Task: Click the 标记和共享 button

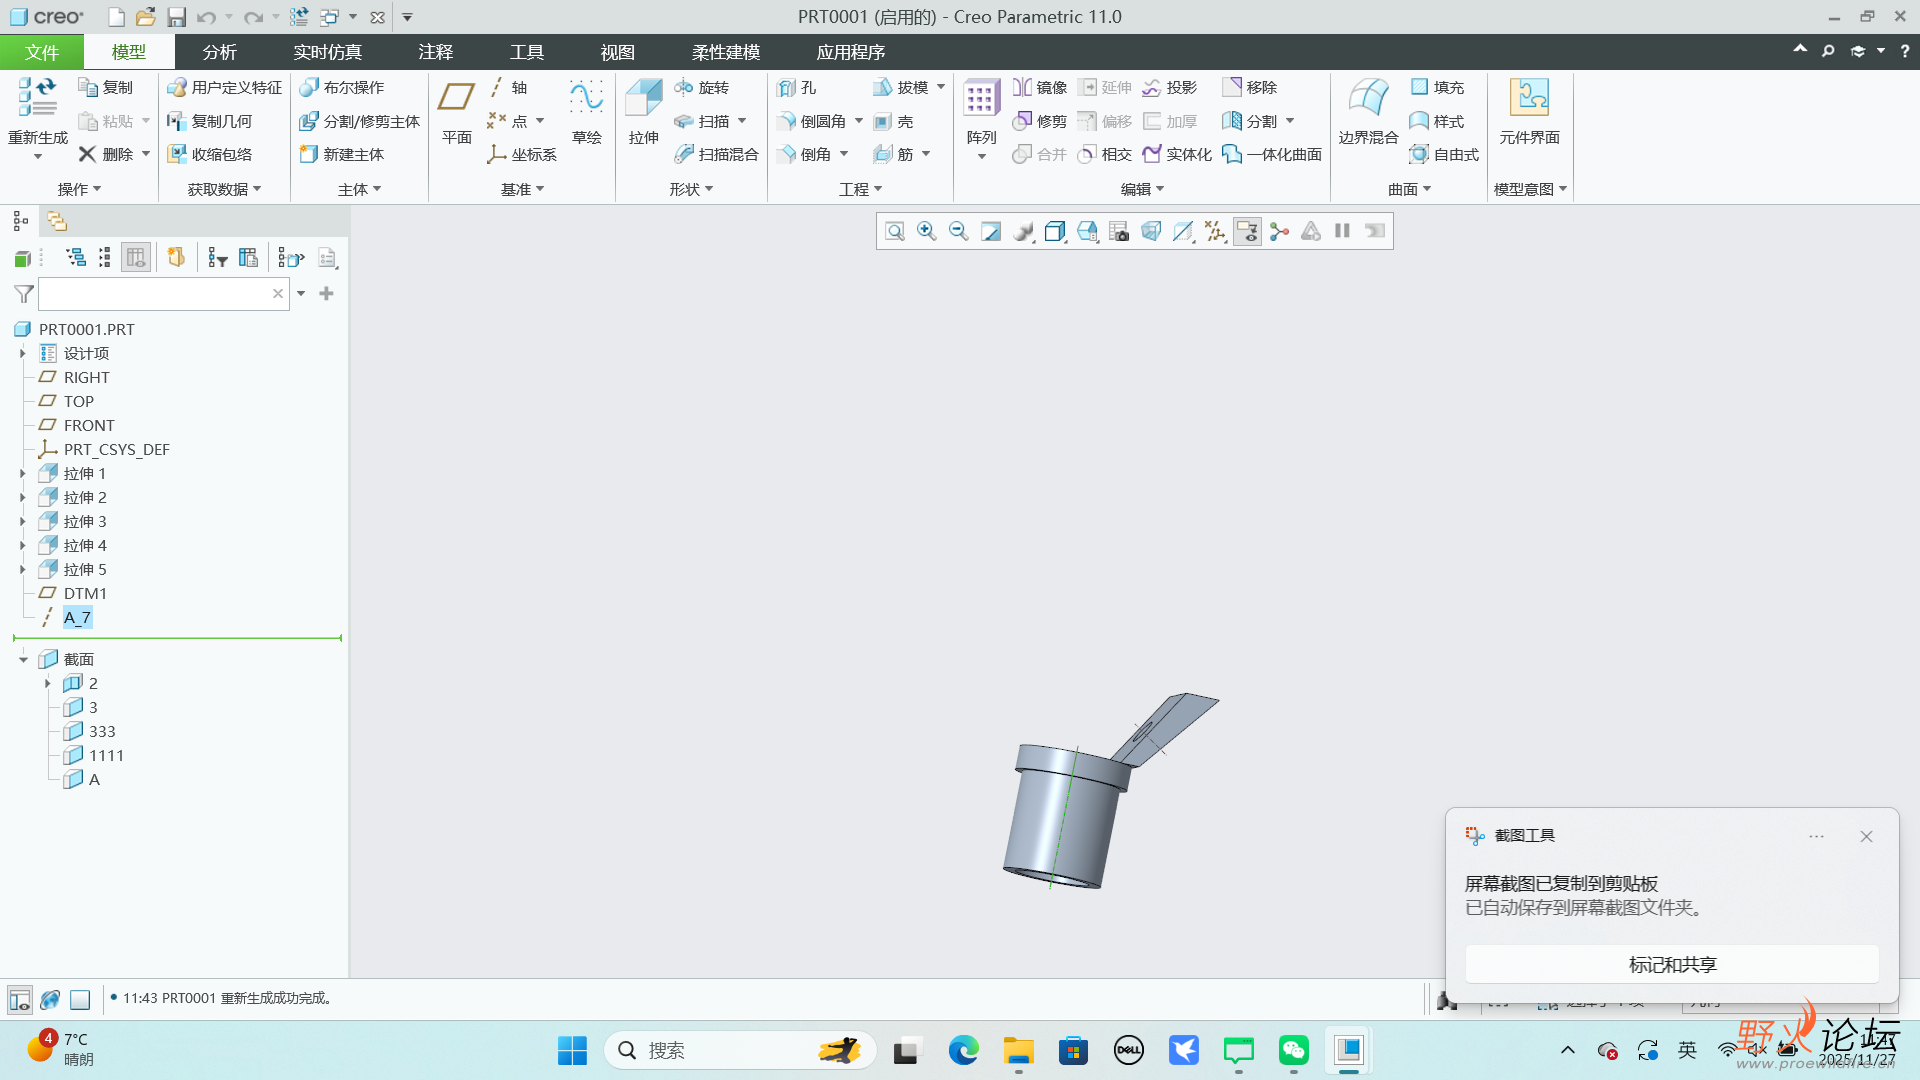Action: 1671,965
